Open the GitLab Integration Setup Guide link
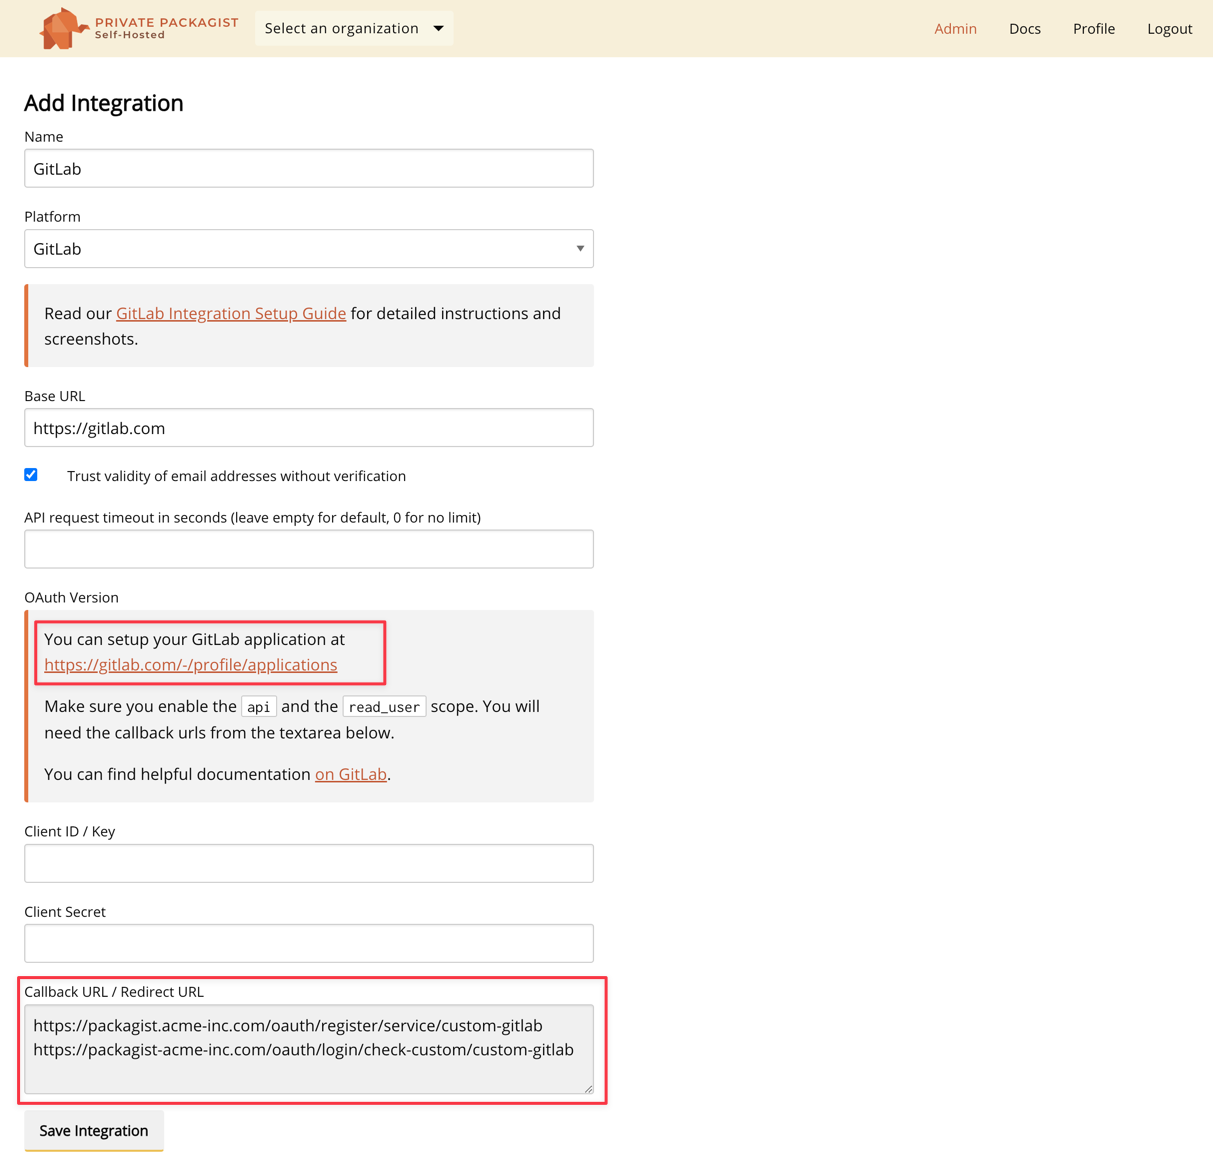Viewport: 1213px width, 1169px height. (x=231, y=314)
